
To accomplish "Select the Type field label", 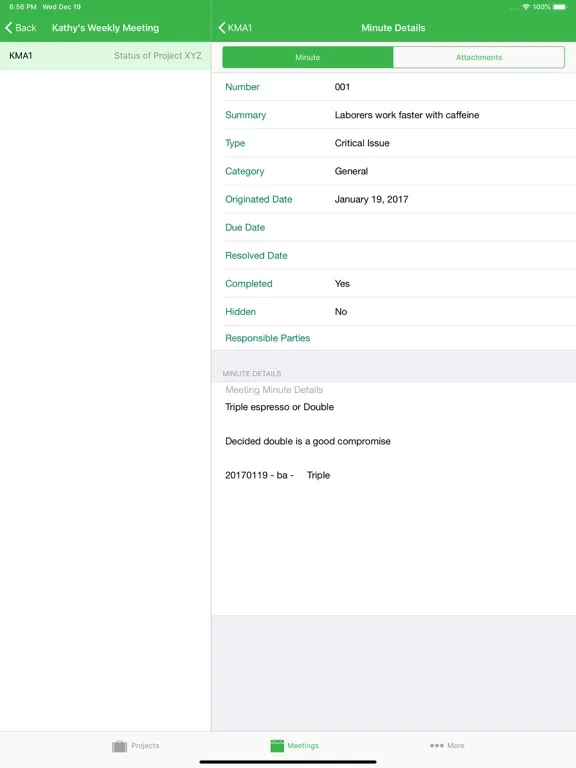I will [x=235, y=143].
